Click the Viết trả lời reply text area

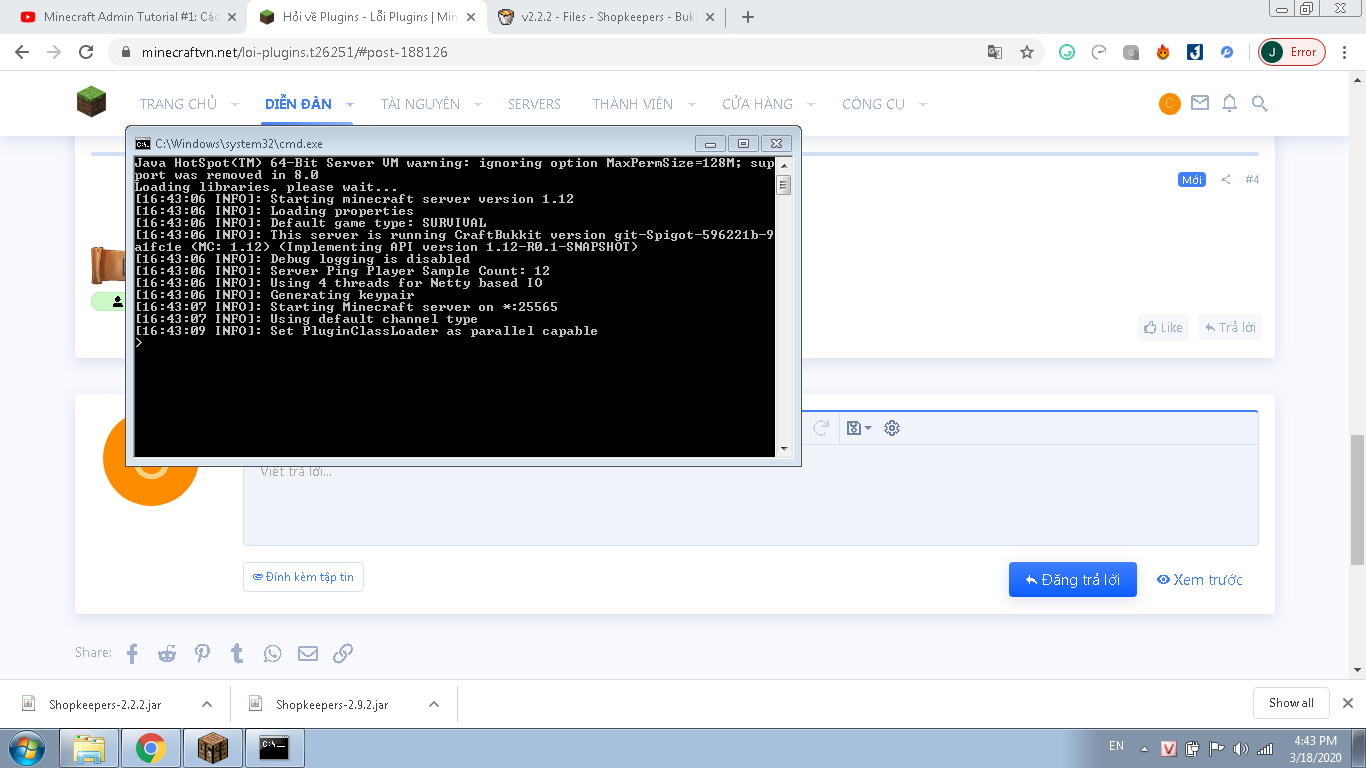[x=750, y=496]
